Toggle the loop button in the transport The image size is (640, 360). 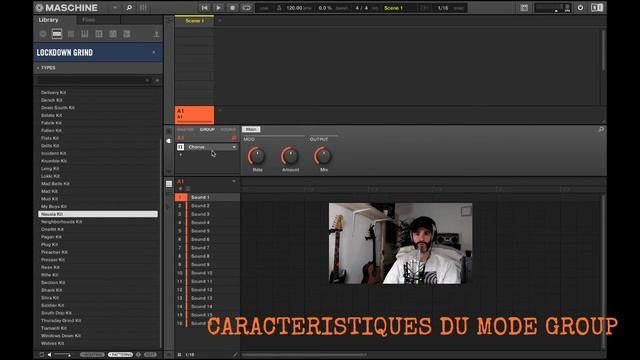click(x=247, y=8)
